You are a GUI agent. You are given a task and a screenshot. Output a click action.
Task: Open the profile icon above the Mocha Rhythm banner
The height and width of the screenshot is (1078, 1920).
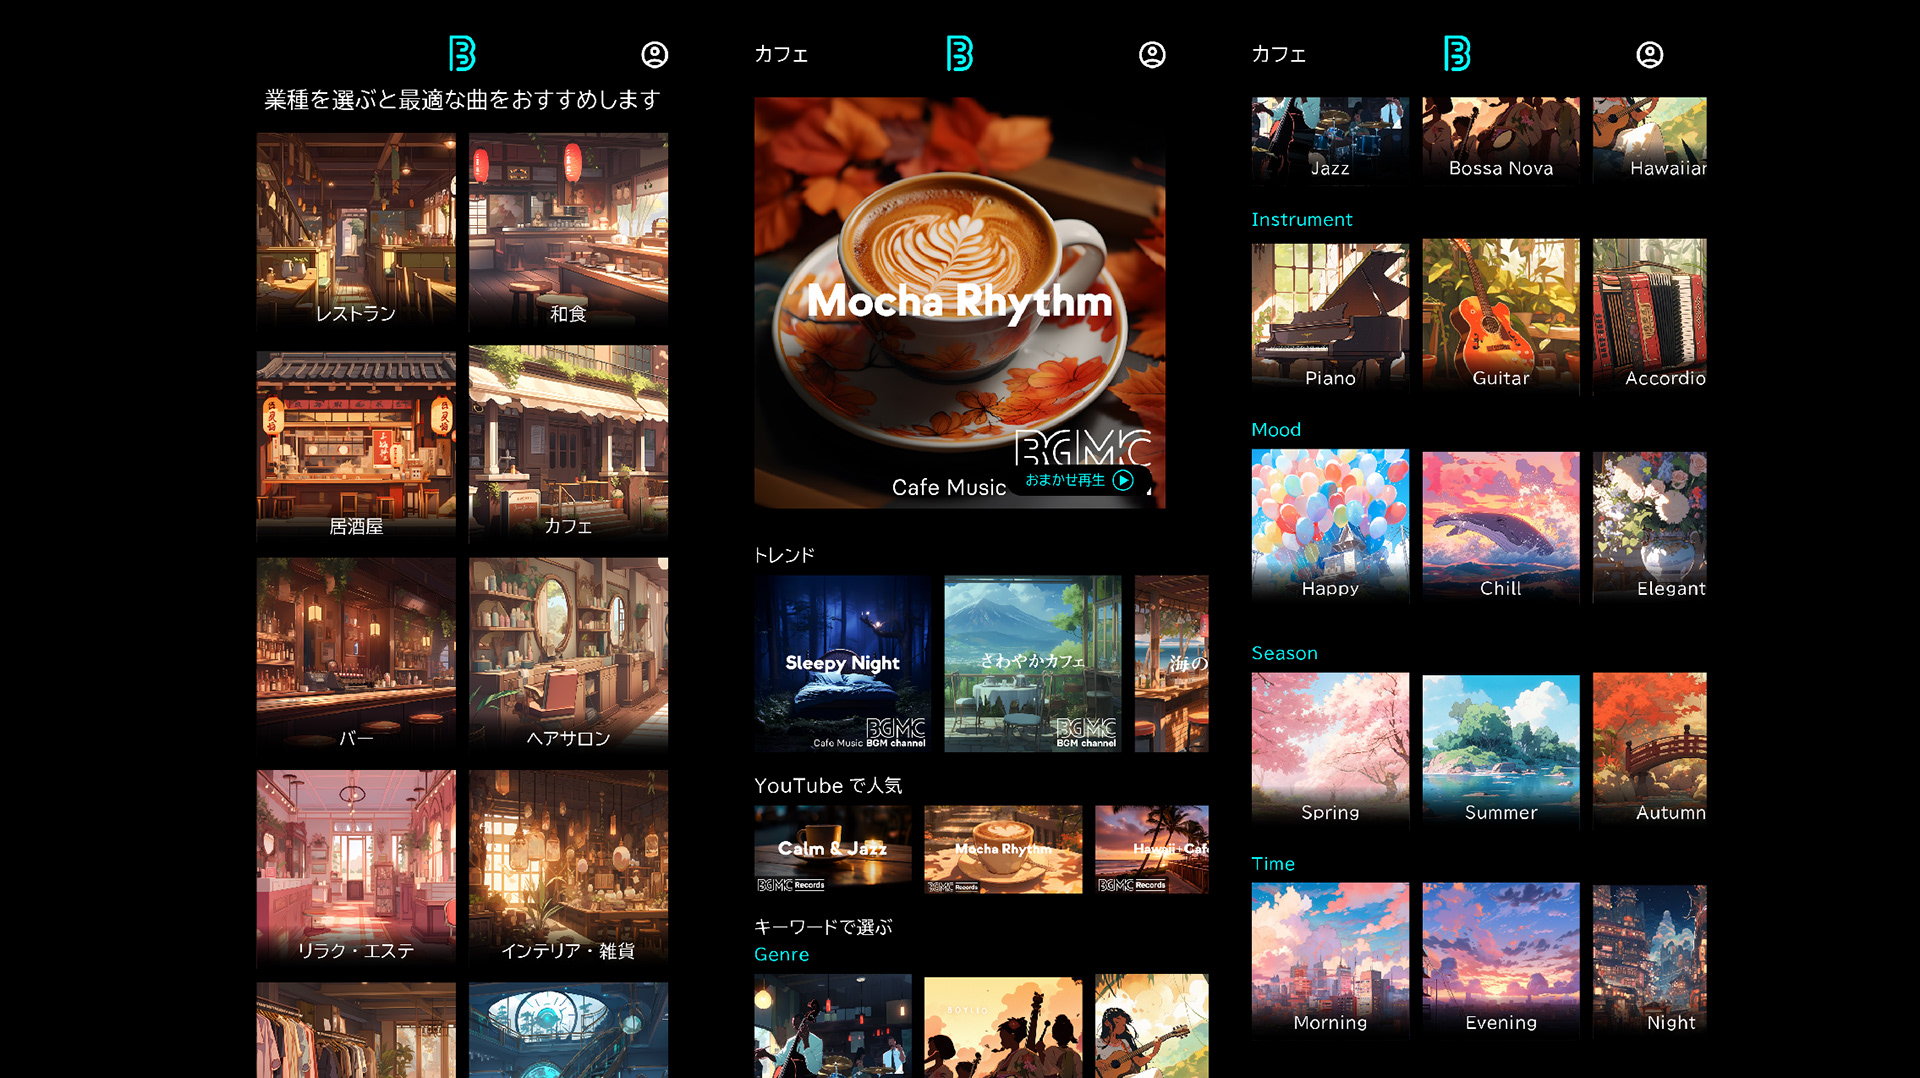click(x=1152, y=54)
